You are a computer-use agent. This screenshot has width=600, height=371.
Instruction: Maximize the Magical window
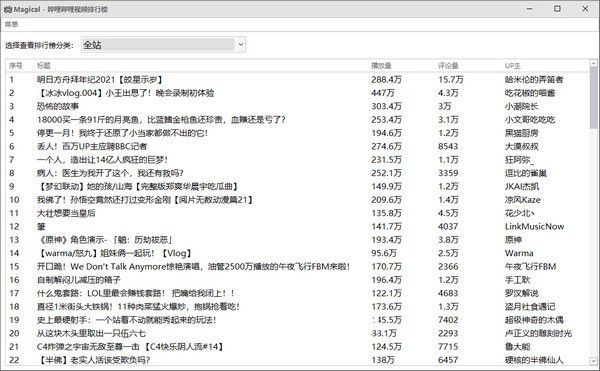pos(558,8)
